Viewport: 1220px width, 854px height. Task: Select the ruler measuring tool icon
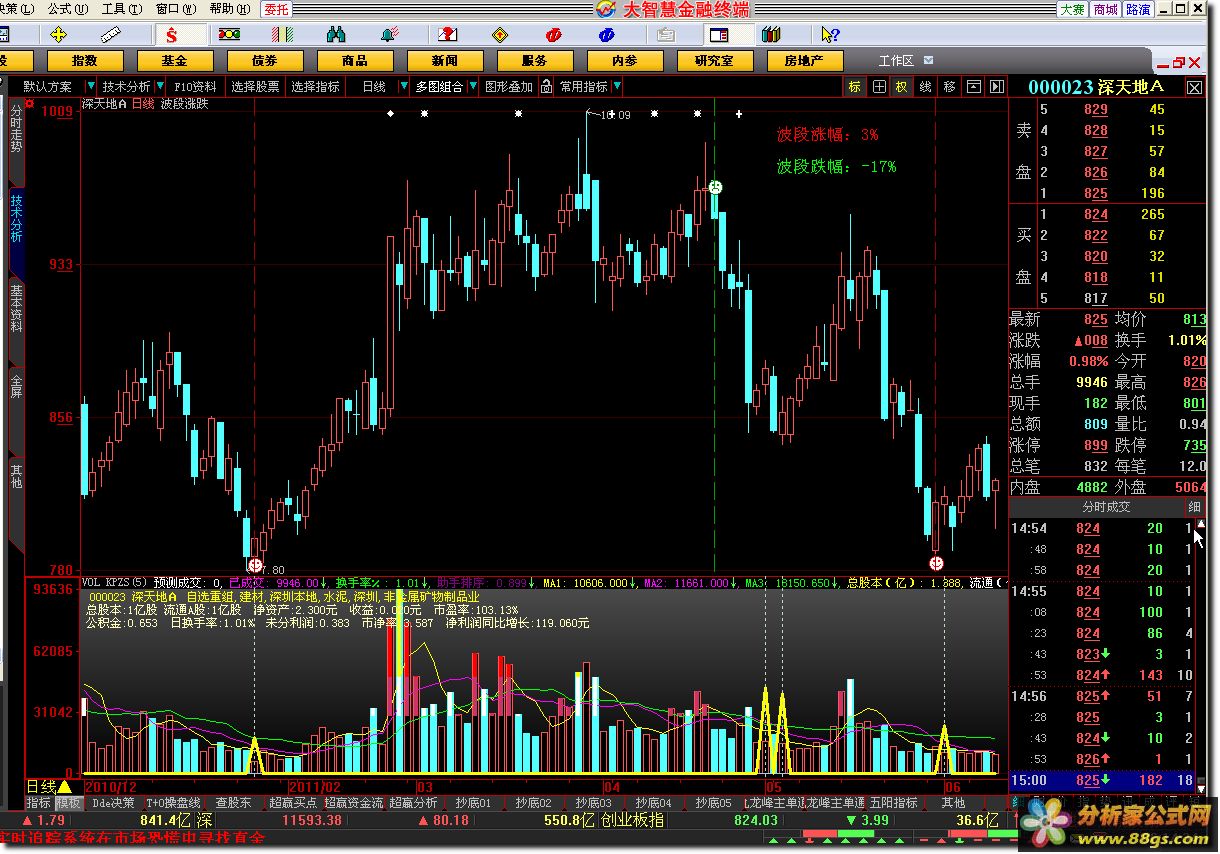pyautogui.click(x=111, y=35)
